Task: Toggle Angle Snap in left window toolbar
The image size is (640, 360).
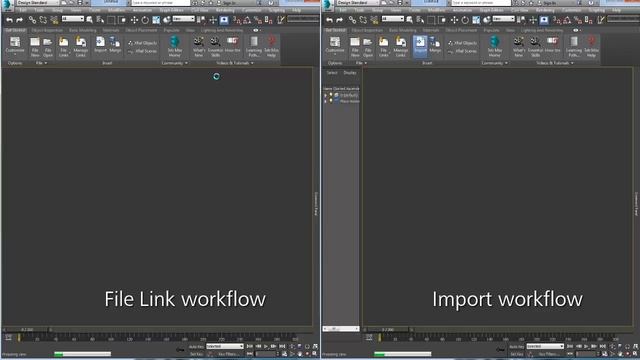Action: pyautogui.click(x=247, y=20)
